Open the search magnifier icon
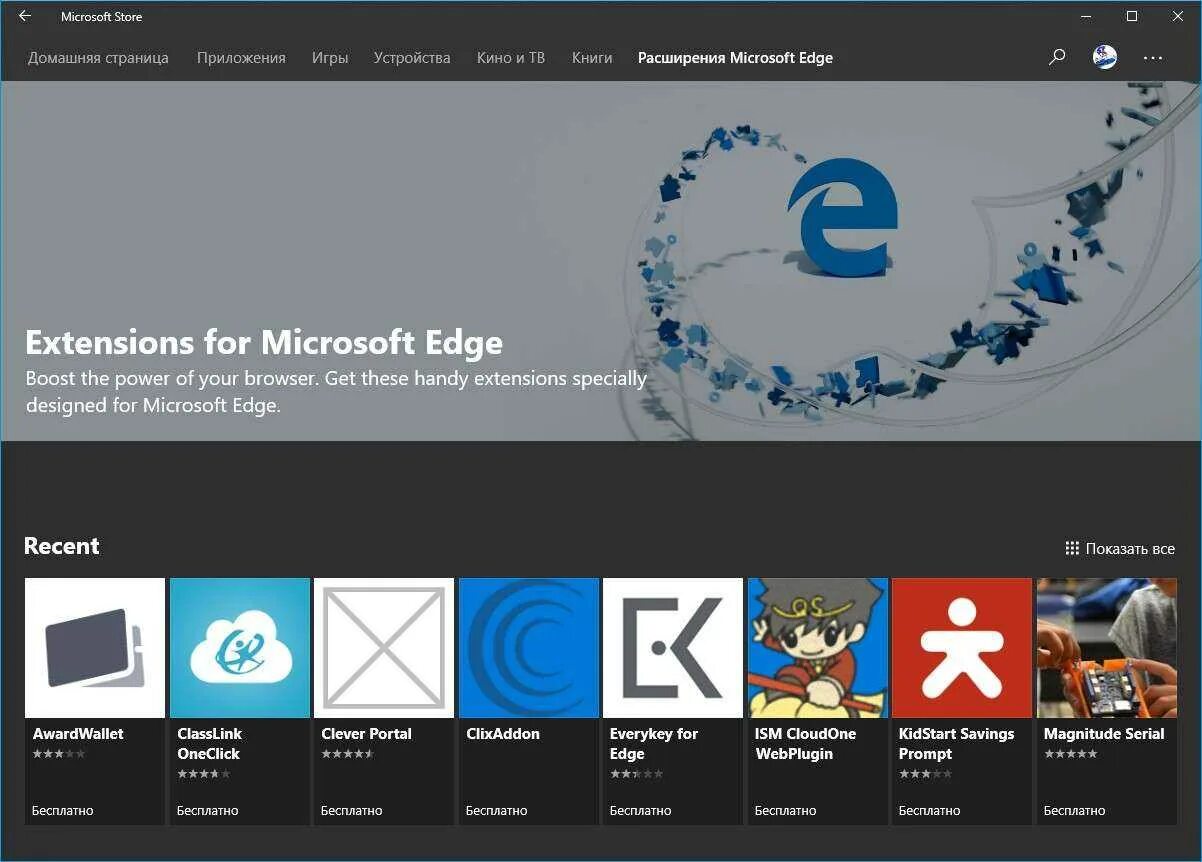The height and width of the screenshot is (862, 1202). click(1057, 57)
